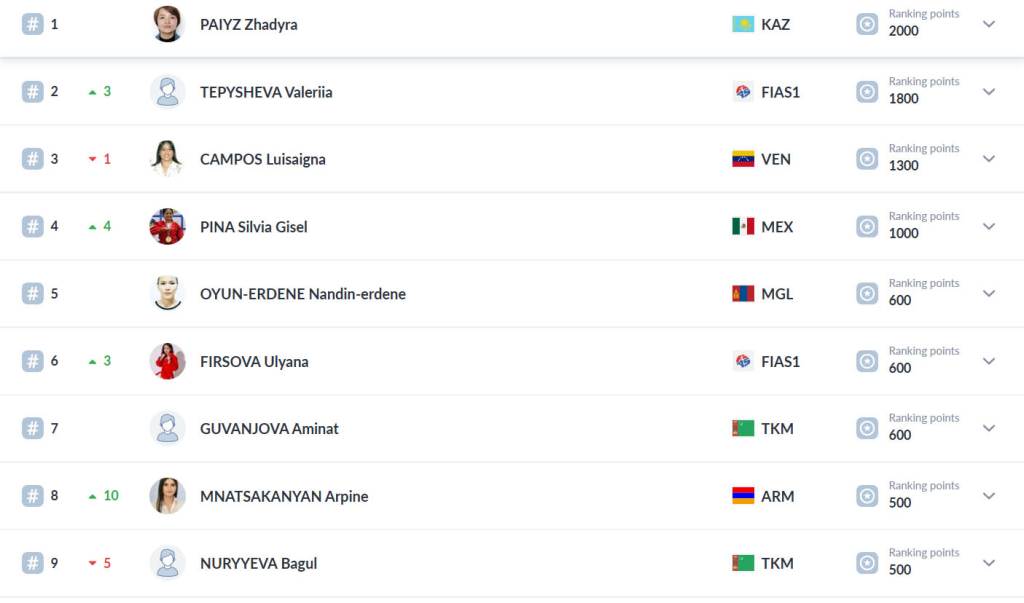The width and height of the screenshot is (1024, 603).
Task: Click the Venezuela flag next to VEN
Action: 743,159
